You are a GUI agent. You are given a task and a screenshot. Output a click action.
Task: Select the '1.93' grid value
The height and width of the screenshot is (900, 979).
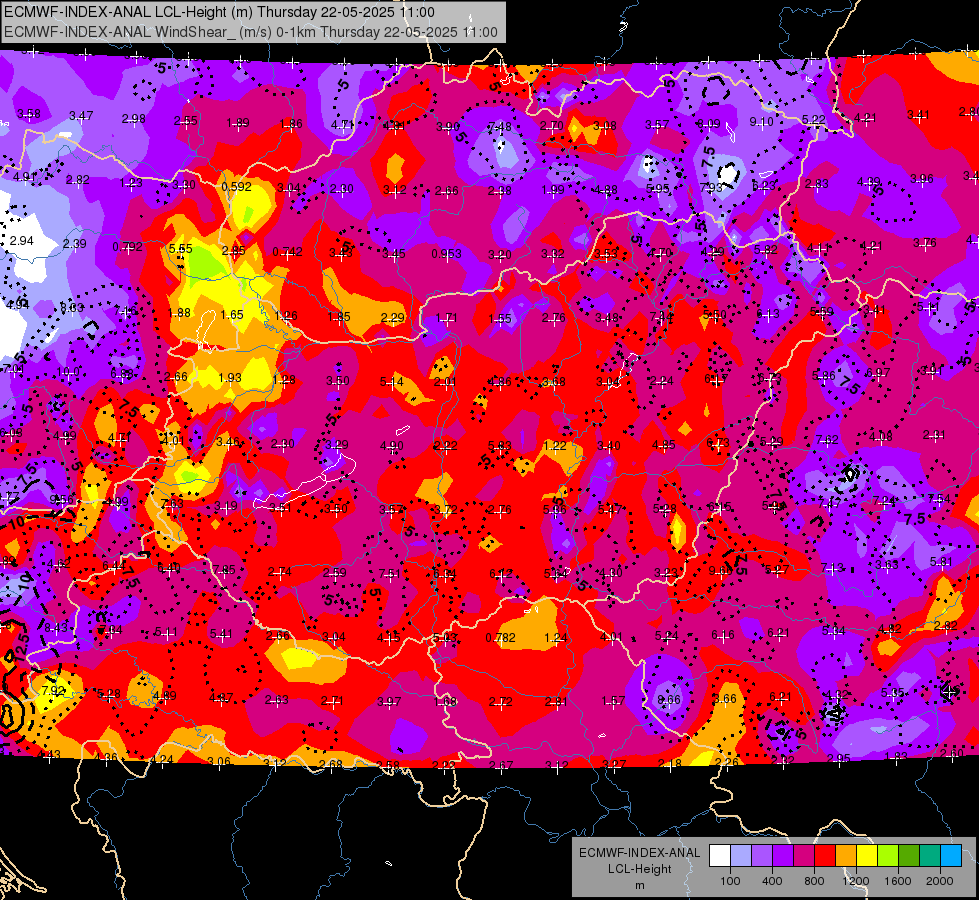tap(230, 378)
